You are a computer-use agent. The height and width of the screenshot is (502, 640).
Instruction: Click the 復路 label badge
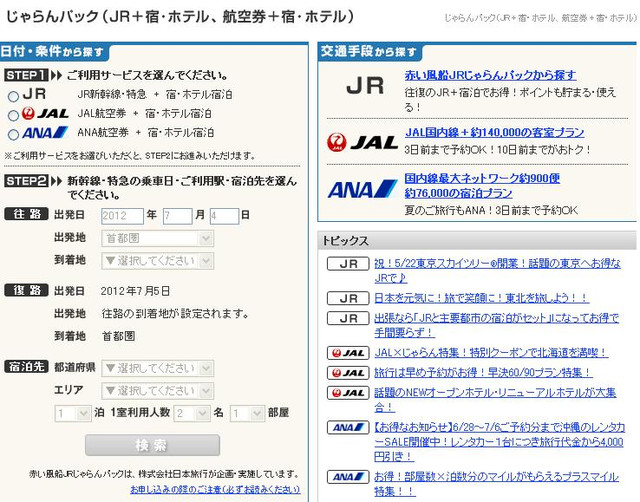click(27, 290)
